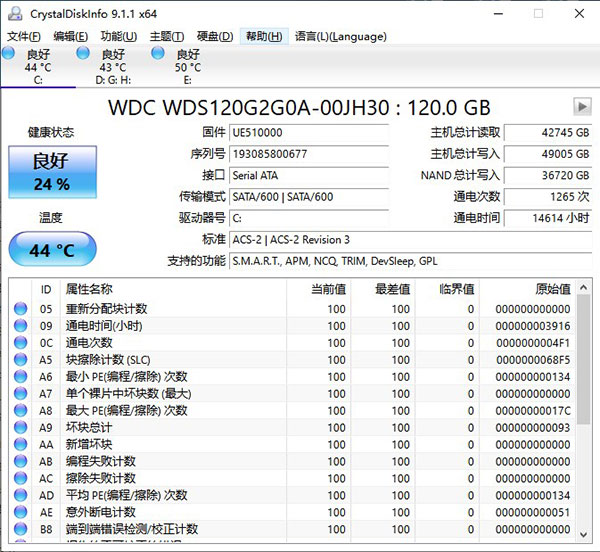Viewport: 600px width, 552px height.
Task: Select the 通电时间(小时) attribute row
Action: [x=105, y=326]
